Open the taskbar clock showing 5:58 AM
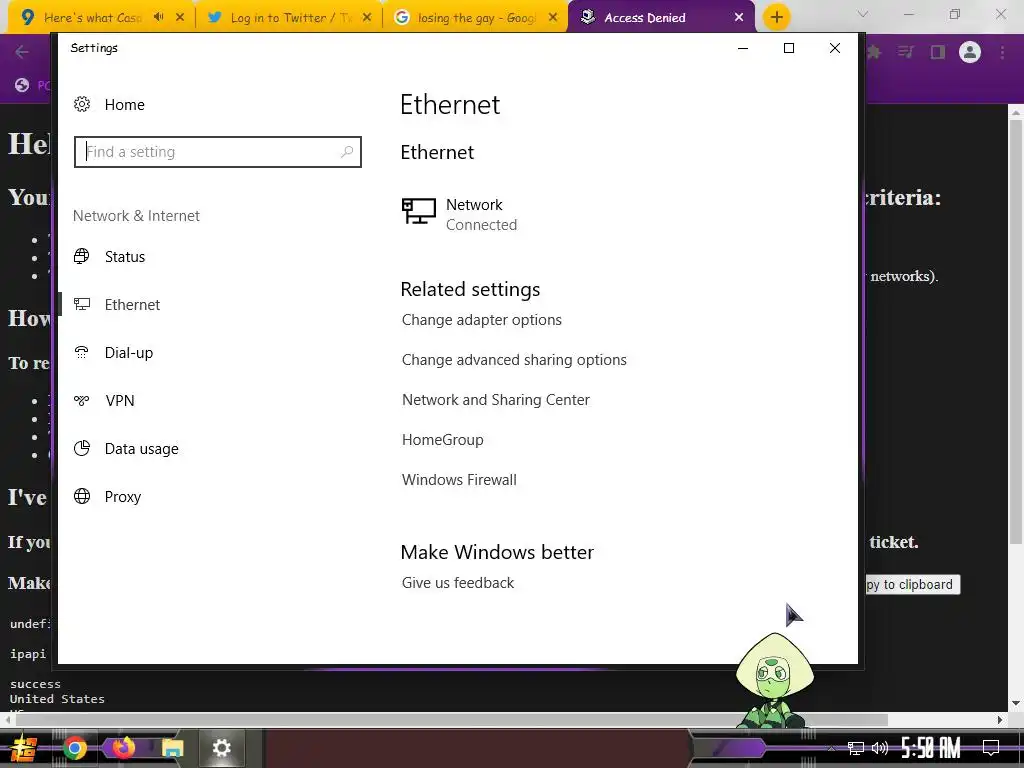This screenshot has width=1024, height=768. pyautogui.click(x=931, y=748)
